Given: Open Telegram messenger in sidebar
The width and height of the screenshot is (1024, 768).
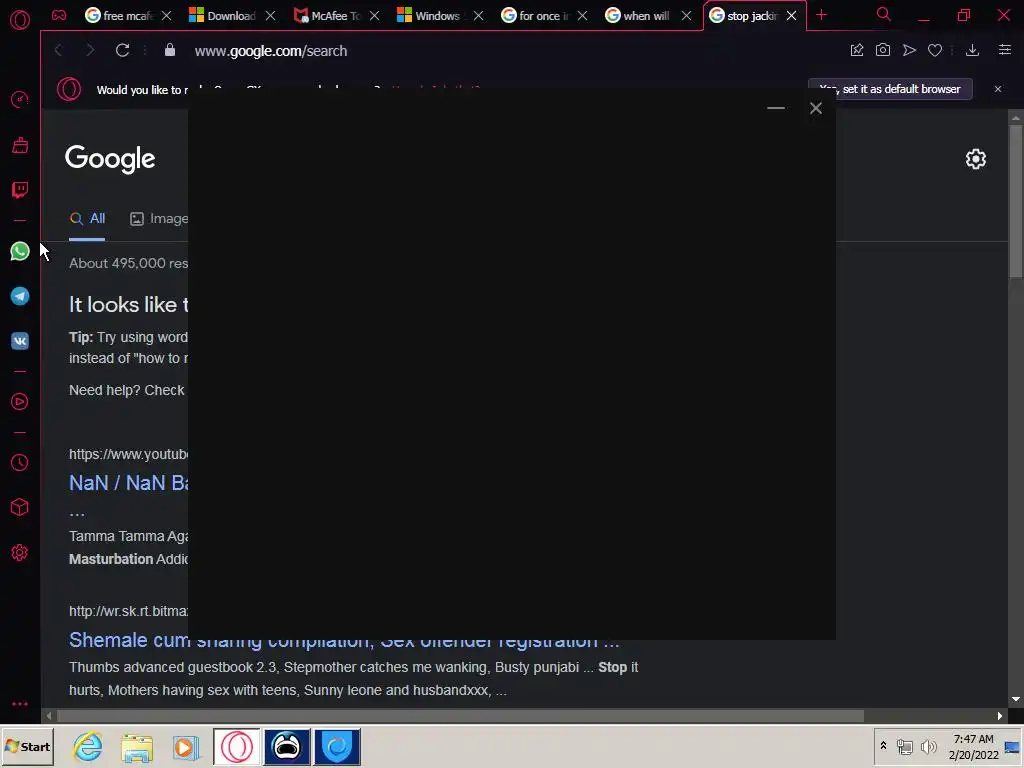Looking at the screenshot, I should pyautogui.click(x=20, y=296).
